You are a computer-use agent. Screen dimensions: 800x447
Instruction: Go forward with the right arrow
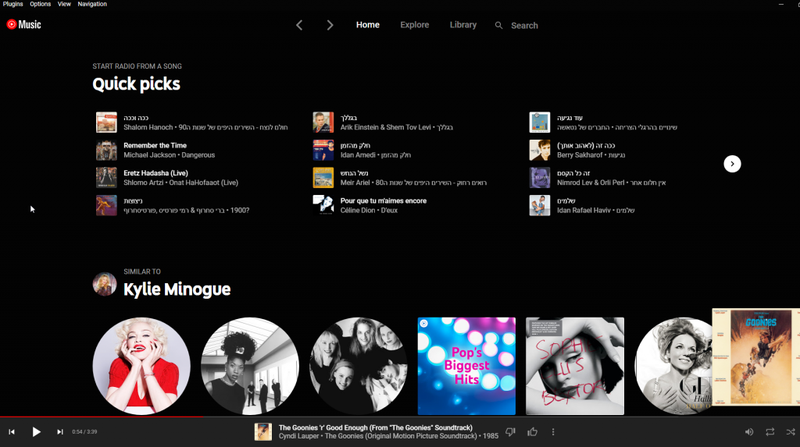(x=330, y=25)
